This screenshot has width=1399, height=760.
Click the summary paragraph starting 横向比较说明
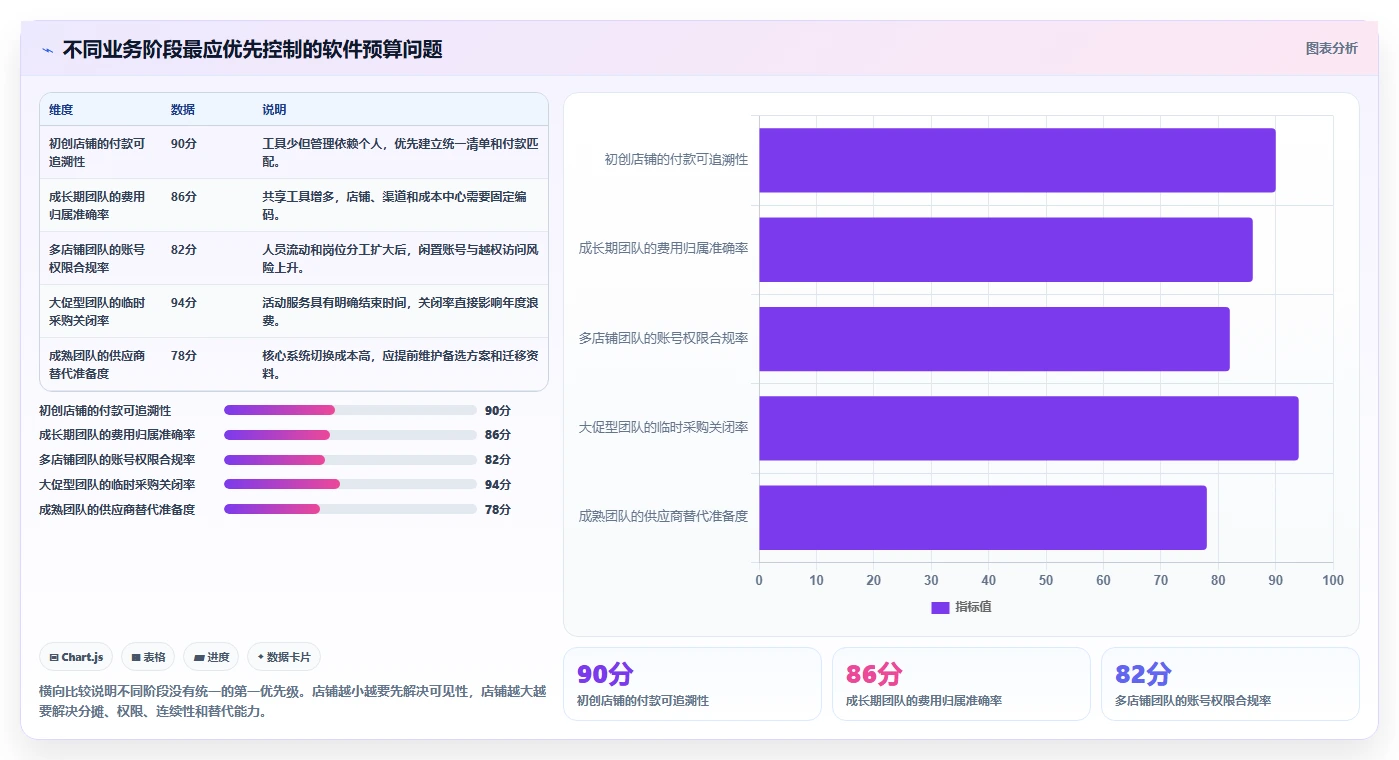pos(293,701)
